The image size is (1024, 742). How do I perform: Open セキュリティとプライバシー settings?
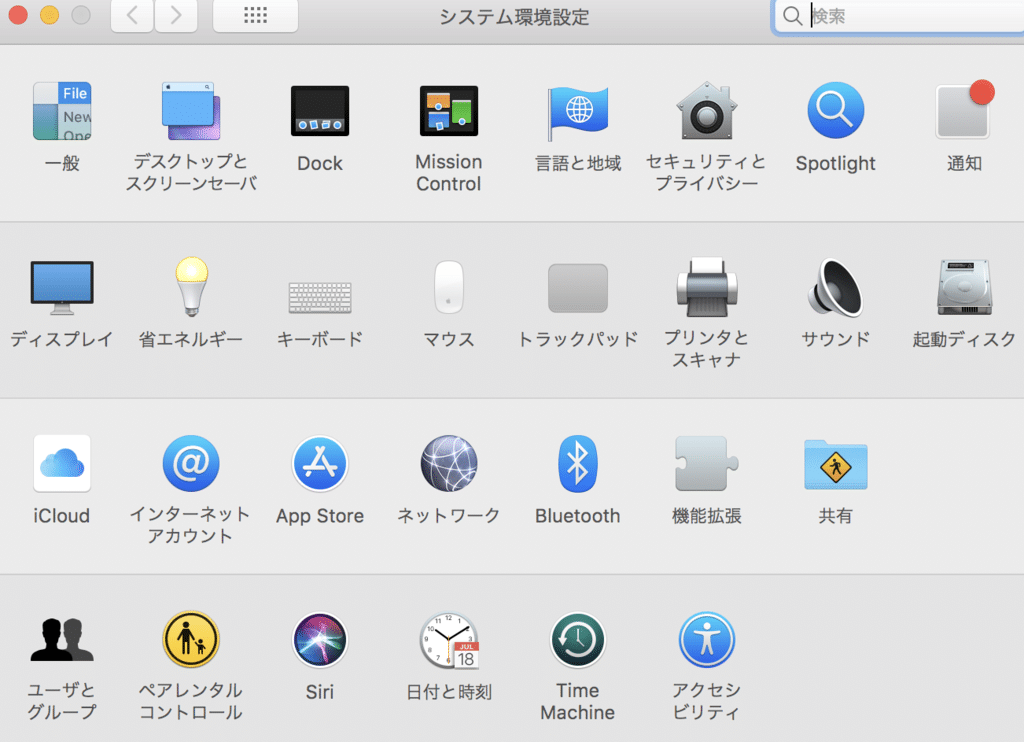(706, 111)
